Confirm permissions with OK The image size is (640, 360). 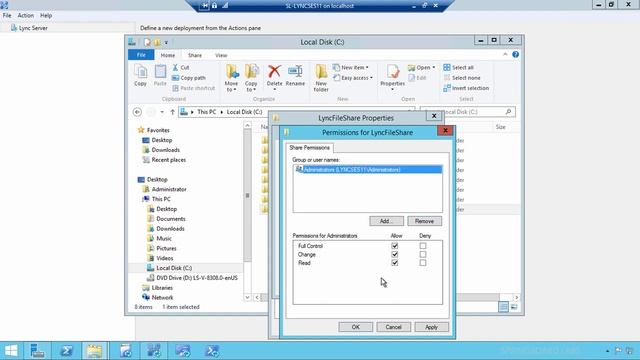tap(356, 327)
